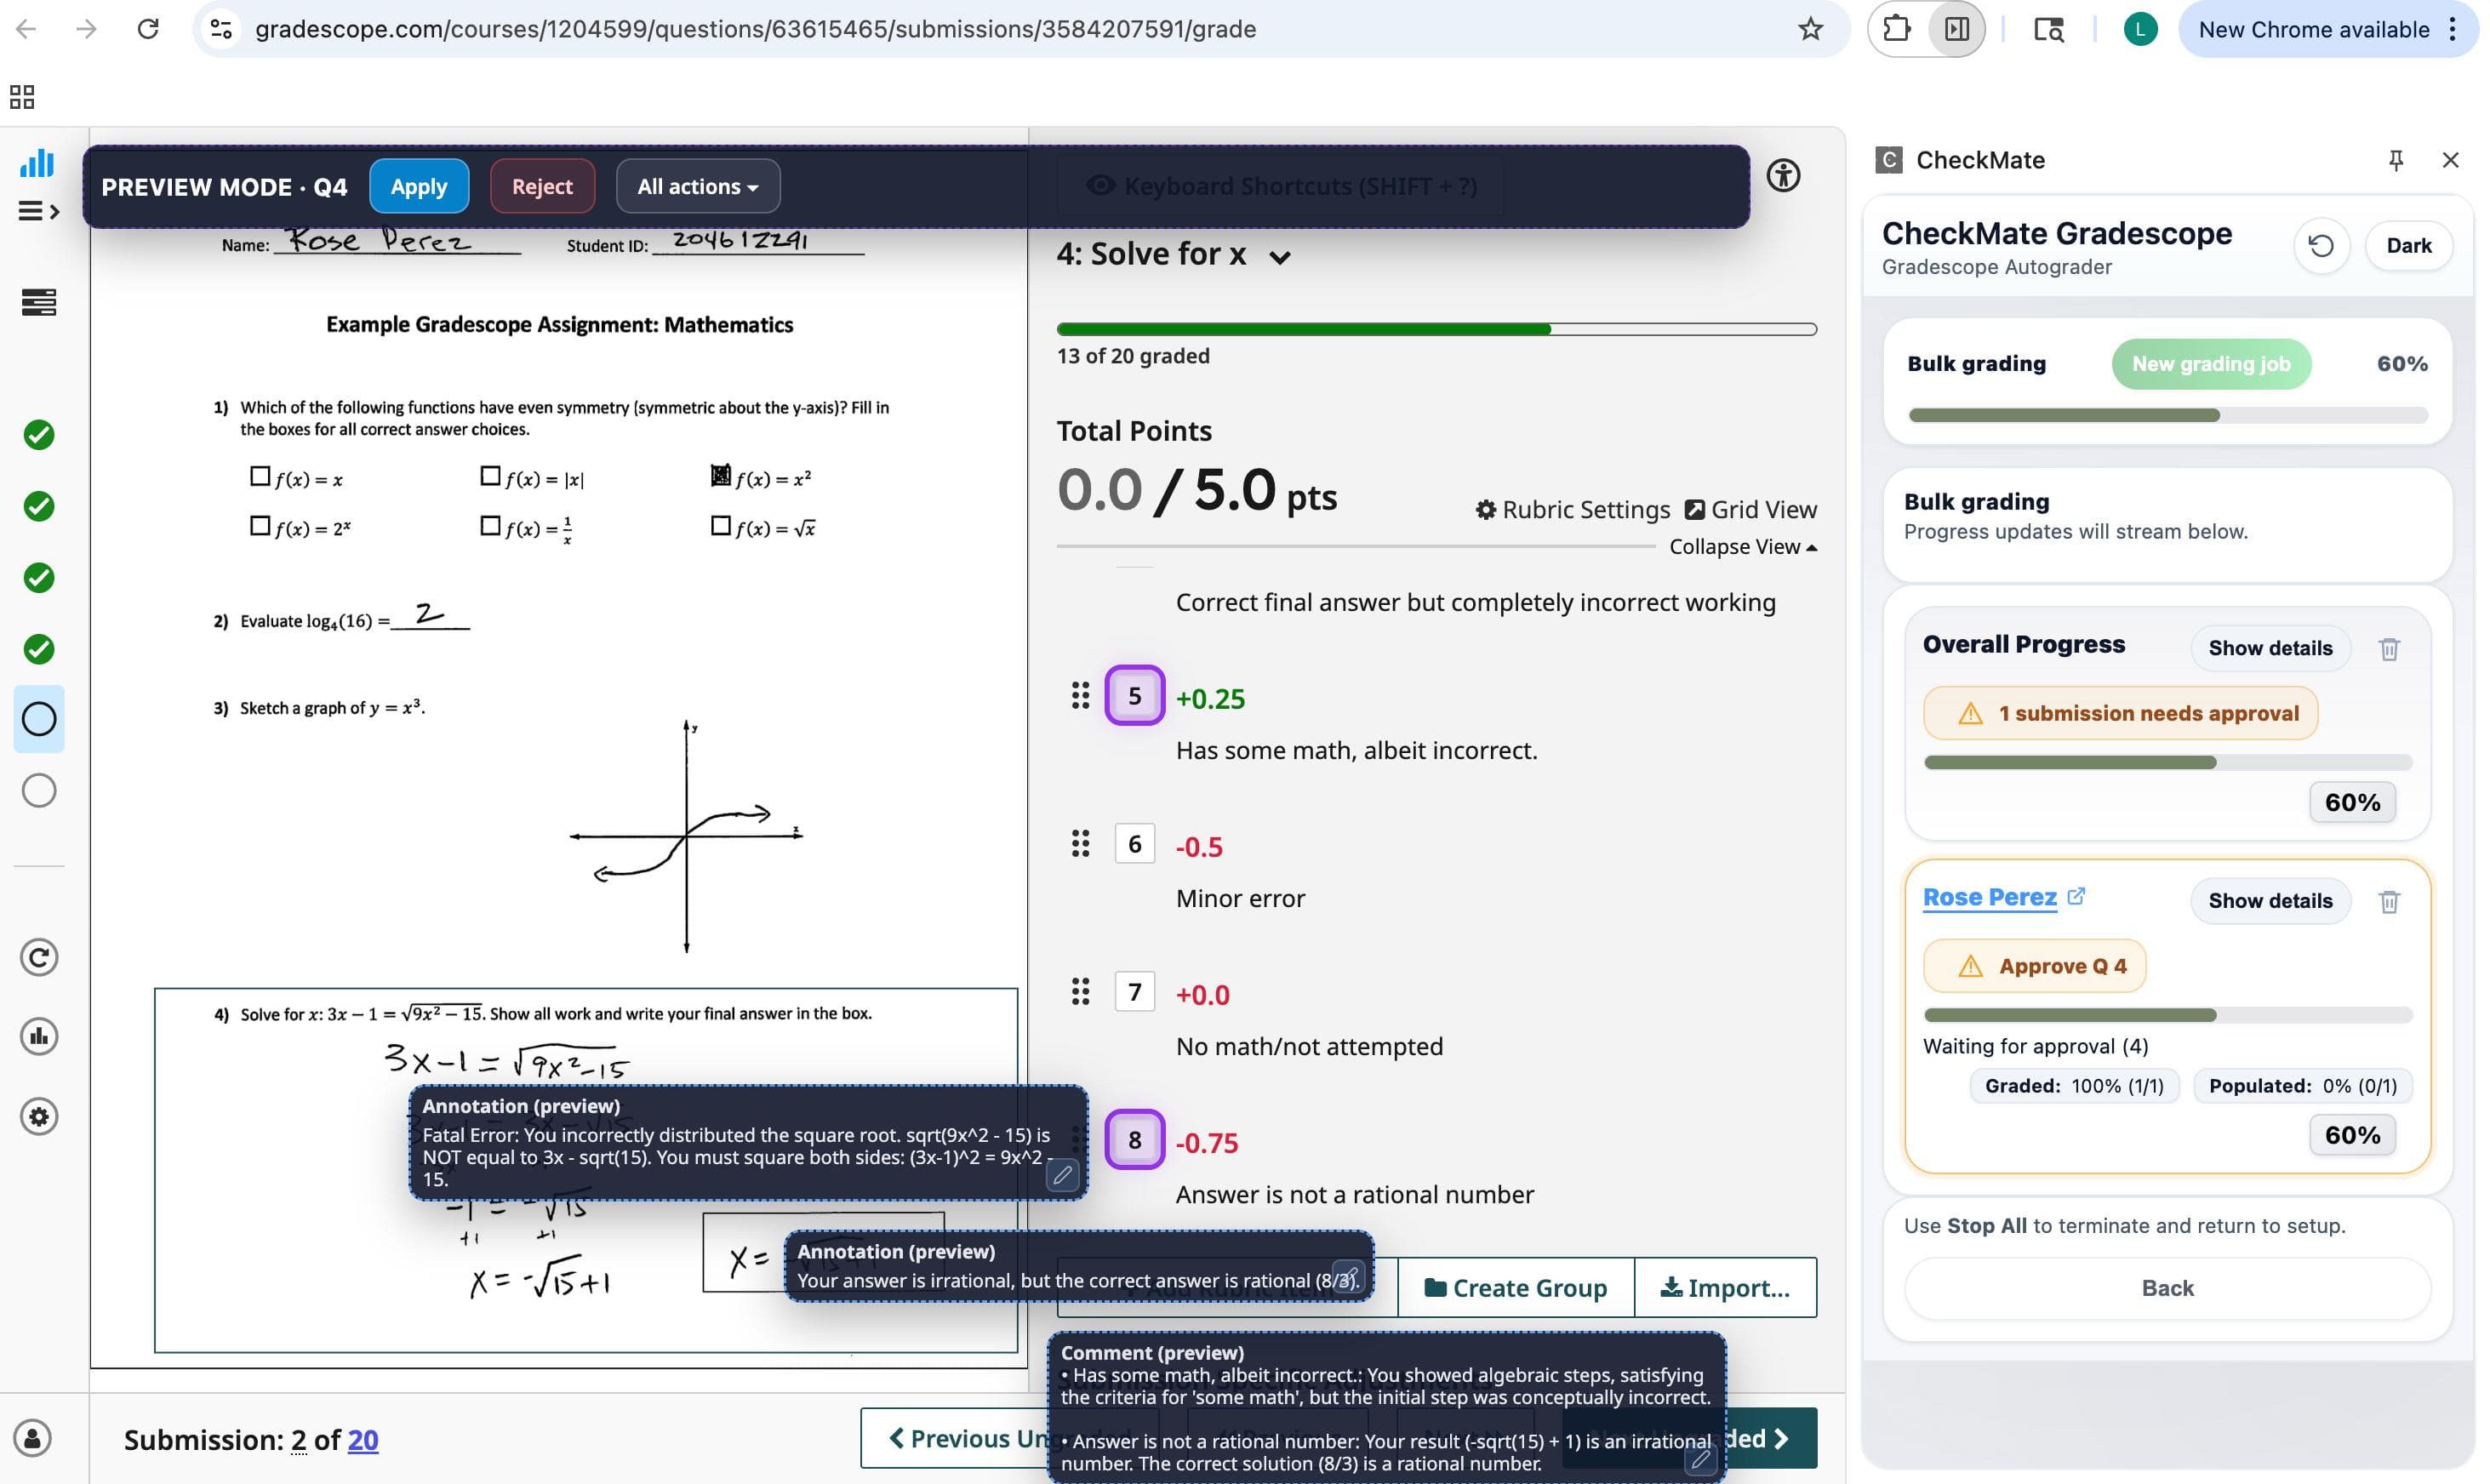2490x1484 pixels.
Task: Collapse the rubric view
Action: (1742, 546)
